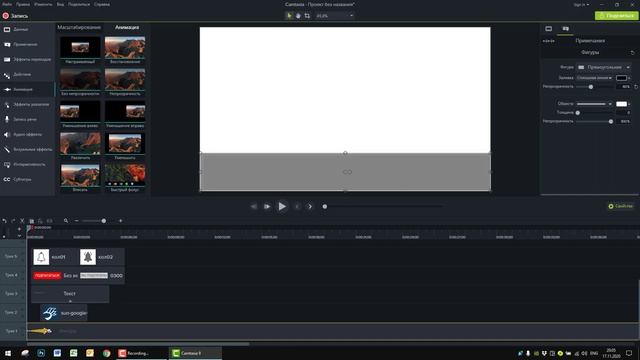Open the black fill color swatch

[x=621, y=78]
